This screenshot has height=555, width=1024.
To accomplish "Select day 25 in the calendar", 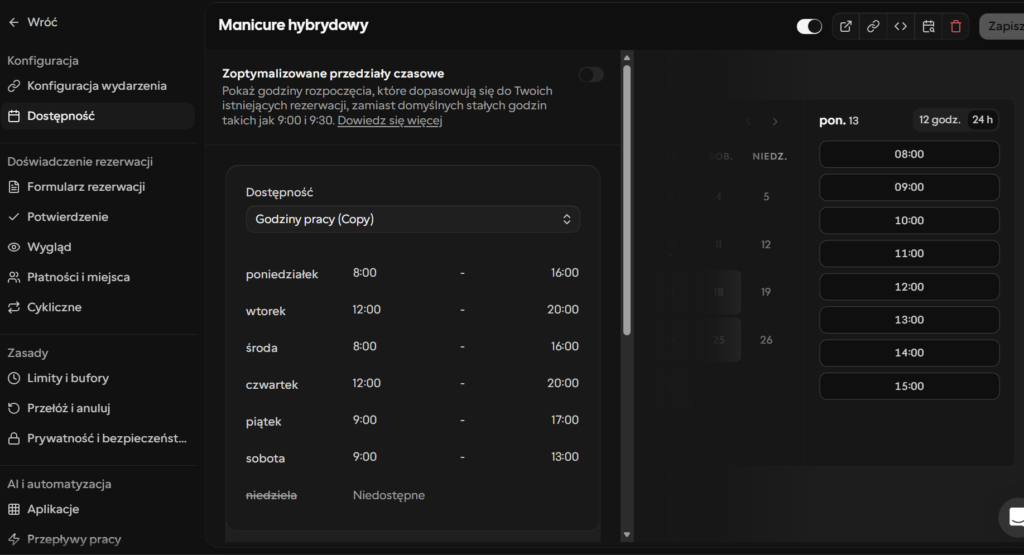I will 718,340.
